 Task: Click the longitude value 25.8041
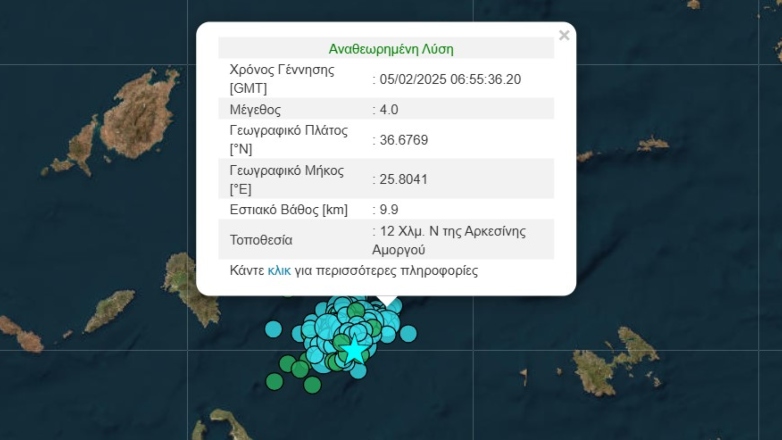403,180
